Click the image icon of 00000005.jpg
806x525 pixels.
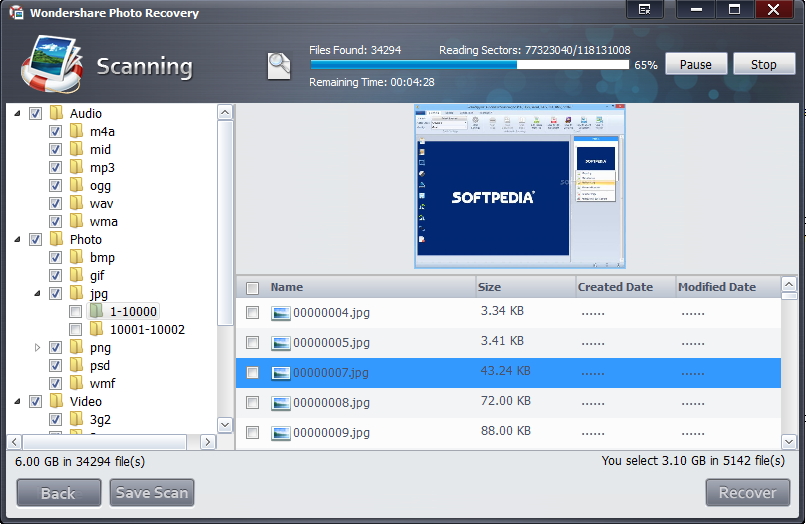coord(281,343)
